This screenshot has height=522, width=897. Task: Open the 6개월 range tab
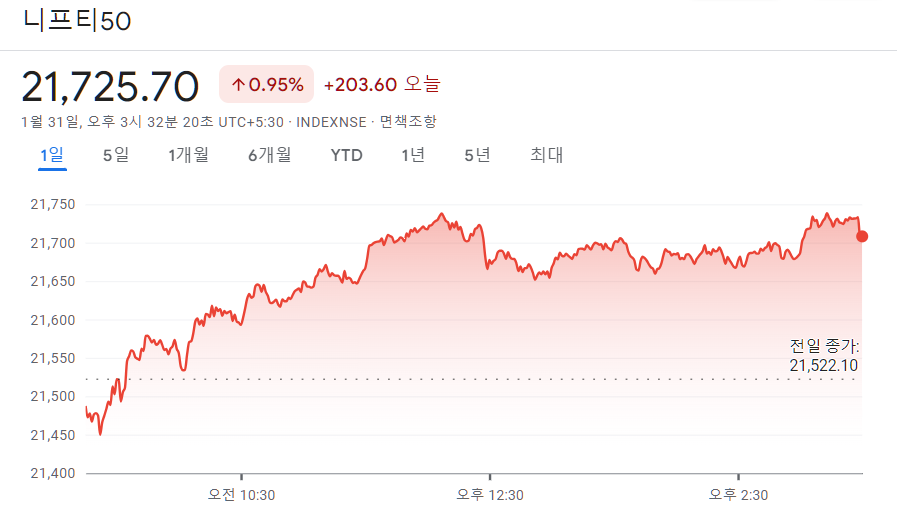(269, 155)
